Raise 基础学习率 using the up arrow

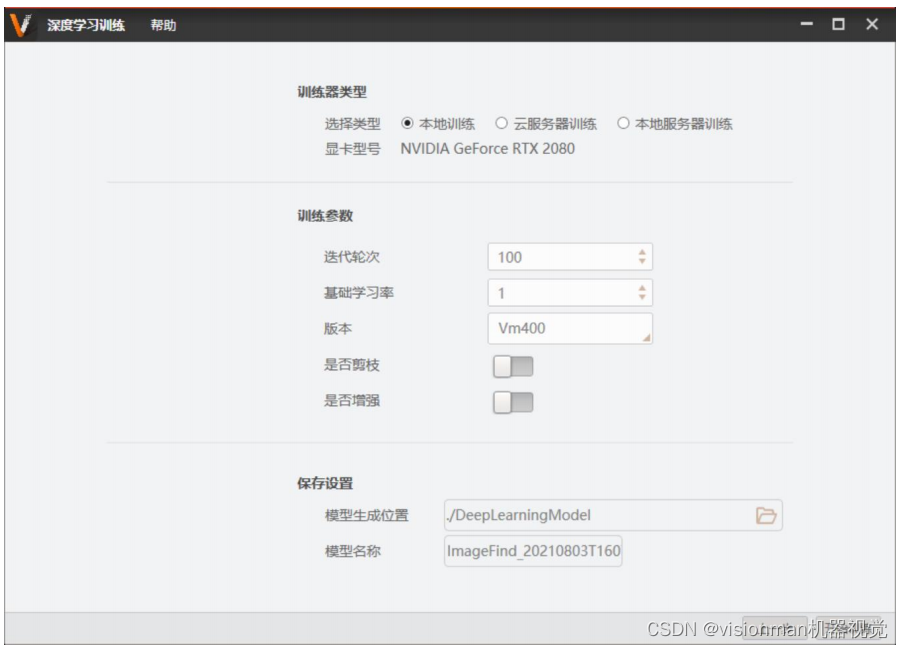click(x=642, y=287)
